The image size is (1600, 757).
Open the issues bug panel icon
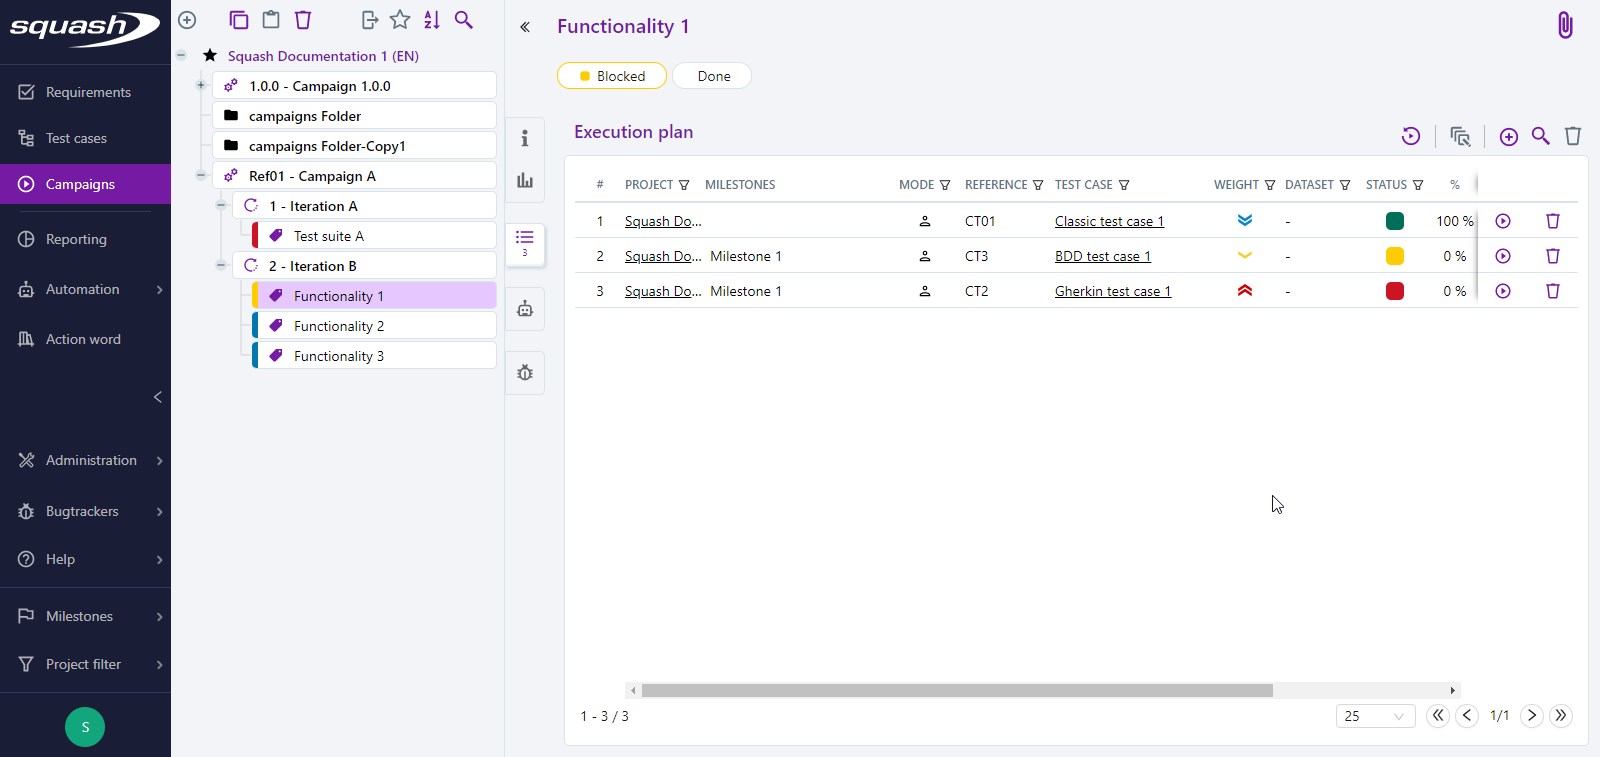525,373
